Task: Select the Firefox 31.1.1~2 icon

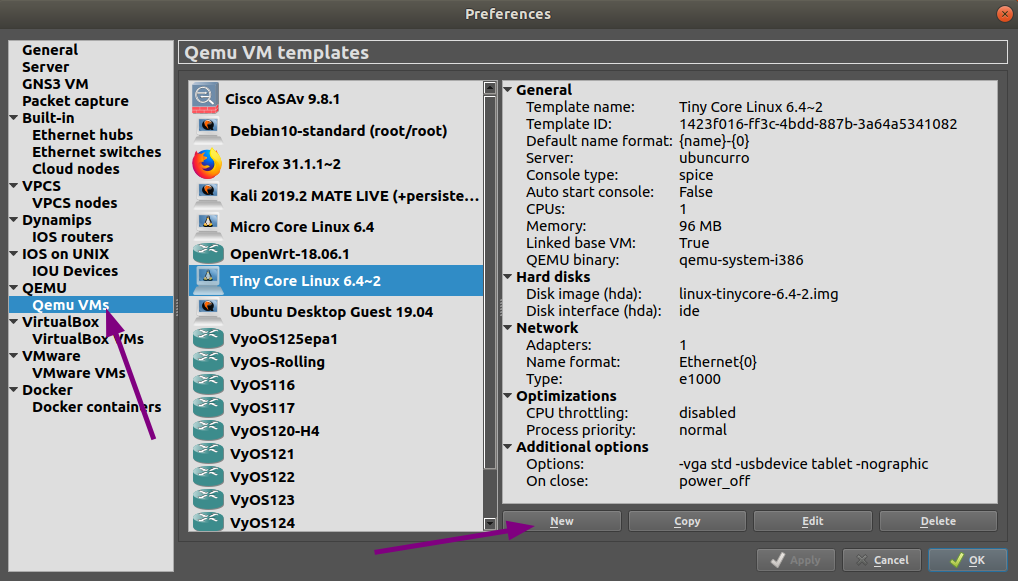Action: [207, 162]
